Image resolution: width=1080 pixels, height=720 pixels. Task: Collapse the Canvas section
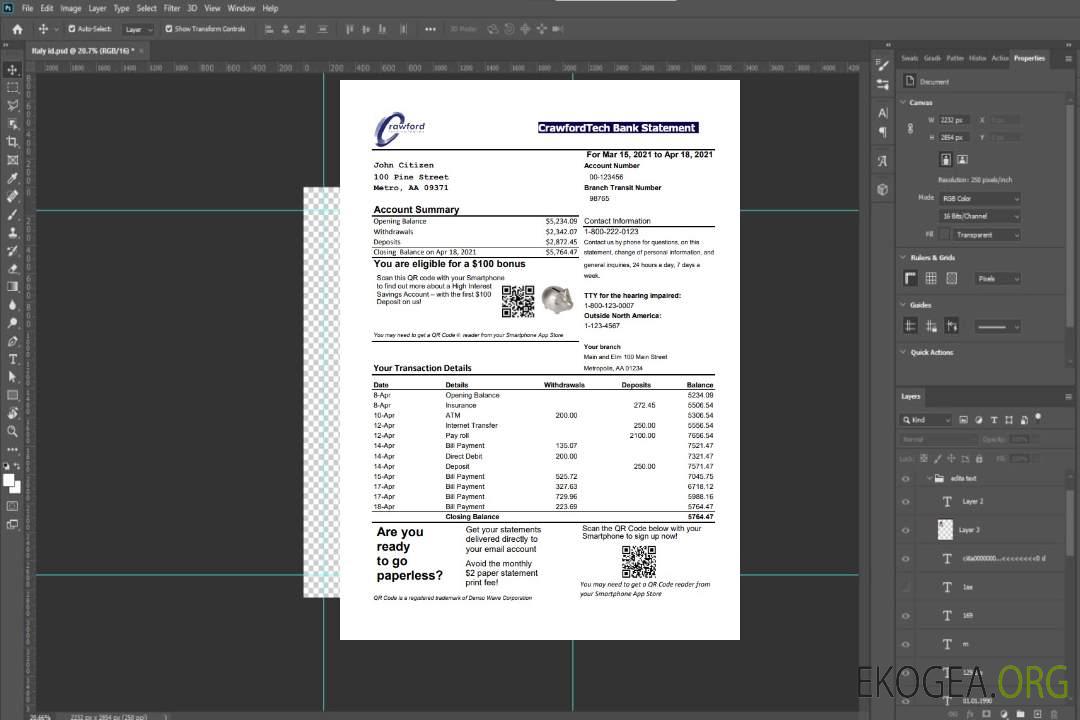click(x=903, y=102)
